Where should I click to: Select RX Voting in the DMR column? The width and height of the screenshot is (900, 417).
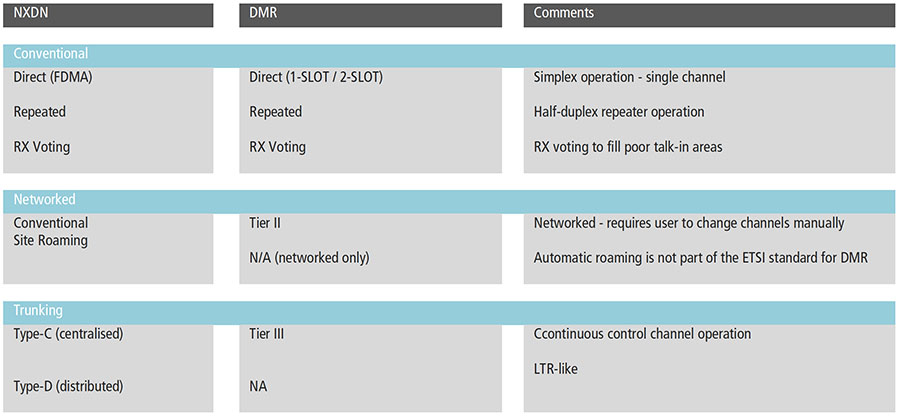click(x=277, y=147)
